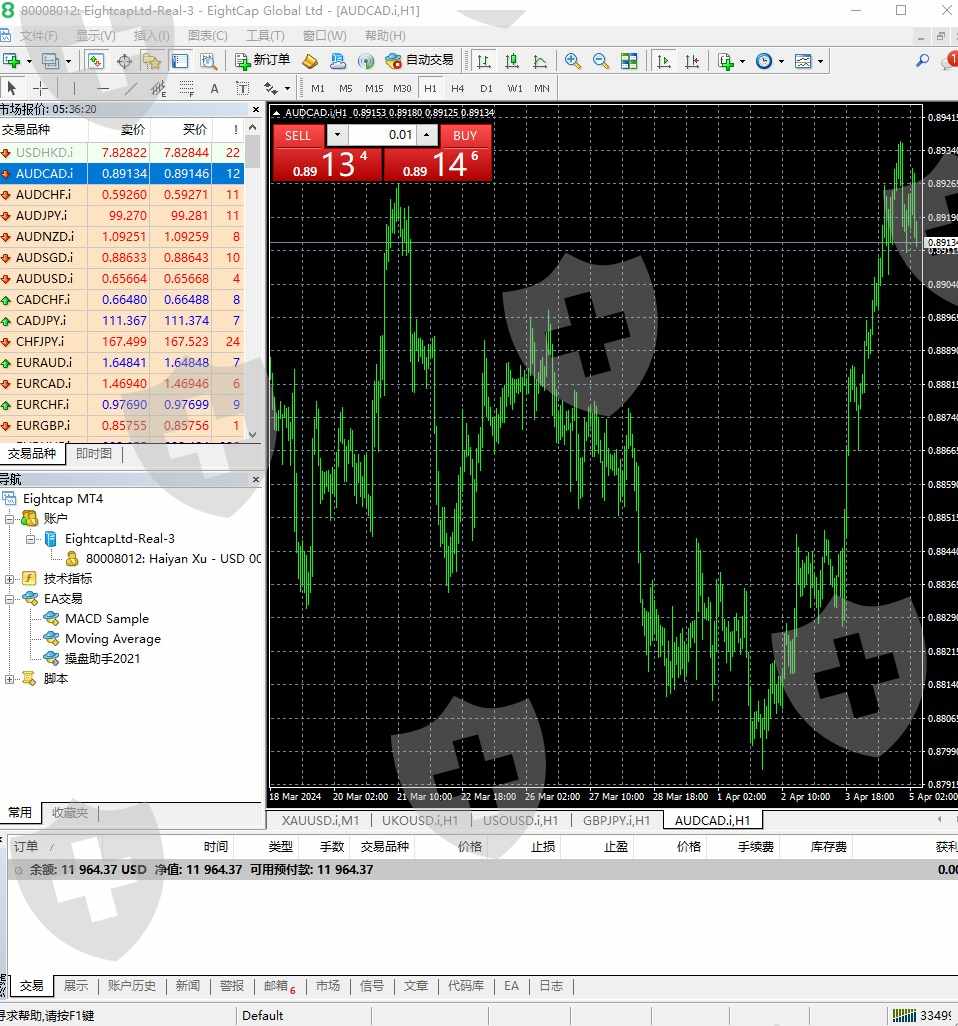The width and height of the screenshot is (958, 1026).
Task: Select EURAUD.i row in Market Watch
Action: (122, 363)
